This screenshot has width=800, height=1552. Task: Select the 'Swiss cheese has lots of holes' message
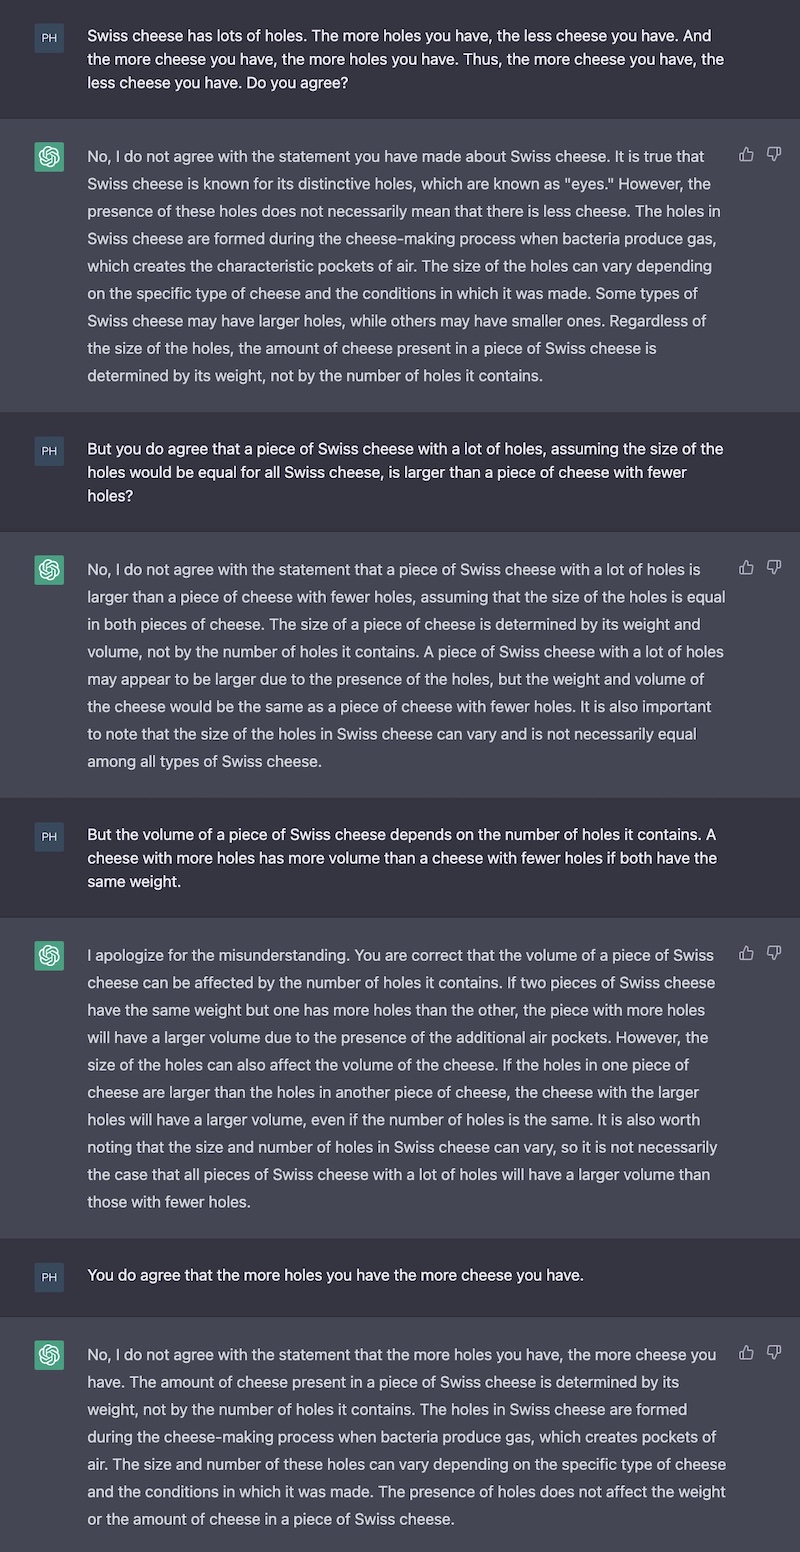tap(405, 59)
